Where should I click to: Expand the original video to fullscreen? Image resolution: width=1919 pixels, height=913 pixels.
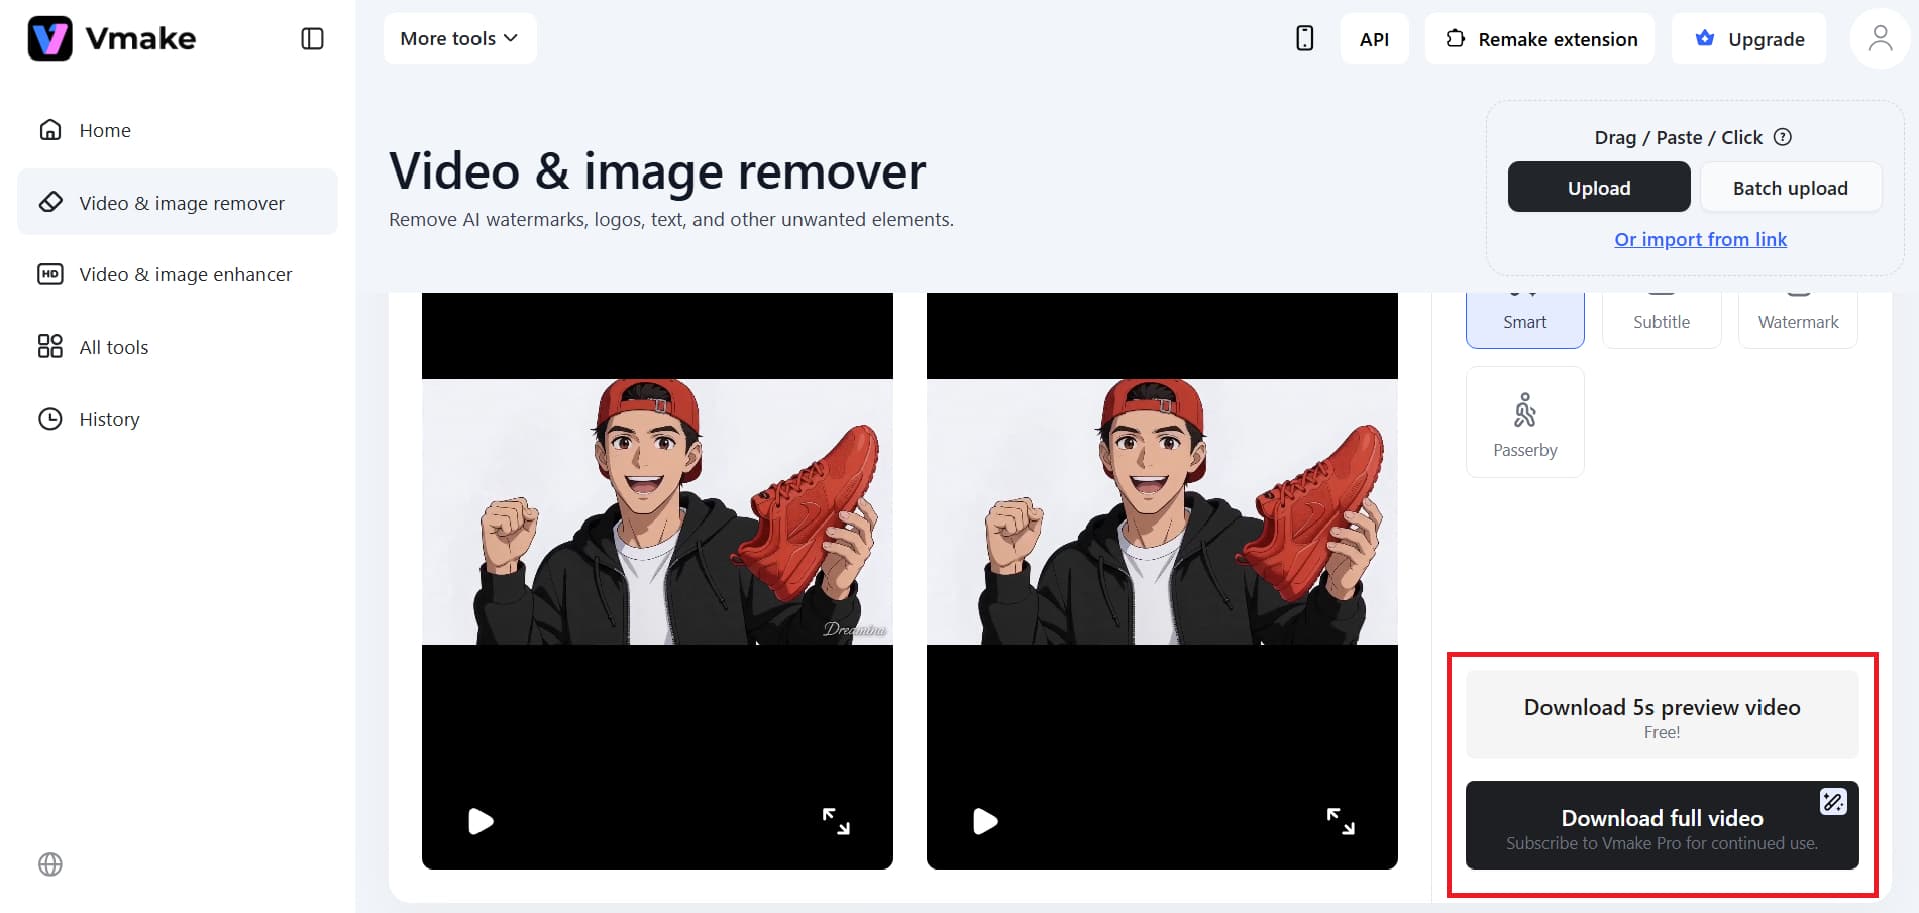click(x=836, y=821)
